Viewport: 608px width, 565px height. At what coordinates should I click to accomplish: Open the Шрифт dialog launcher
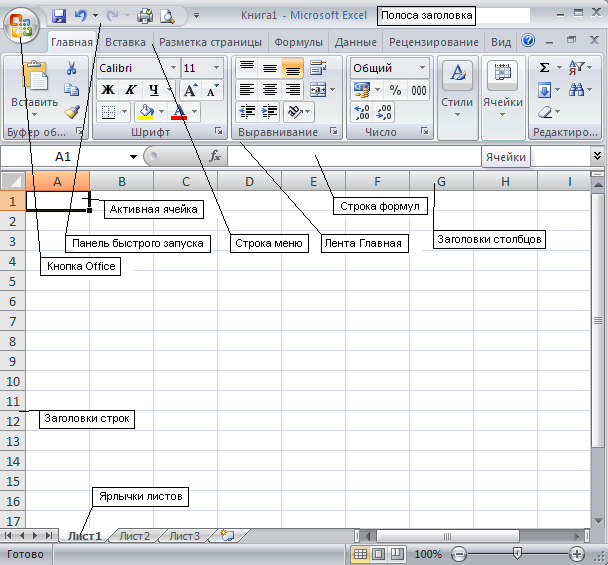click(219, 131)
